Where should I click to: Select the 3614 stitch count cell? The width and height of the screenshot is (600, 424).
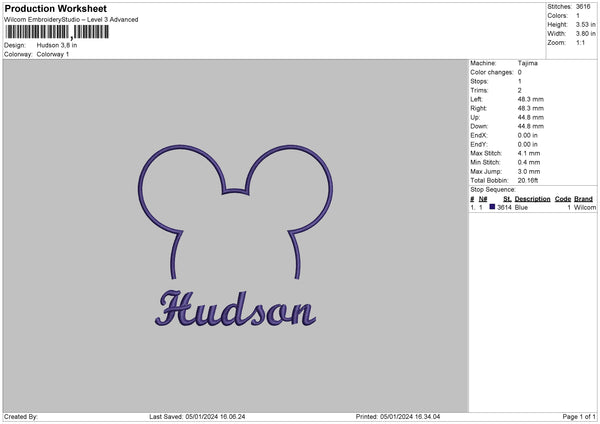(x=504, y=207)
